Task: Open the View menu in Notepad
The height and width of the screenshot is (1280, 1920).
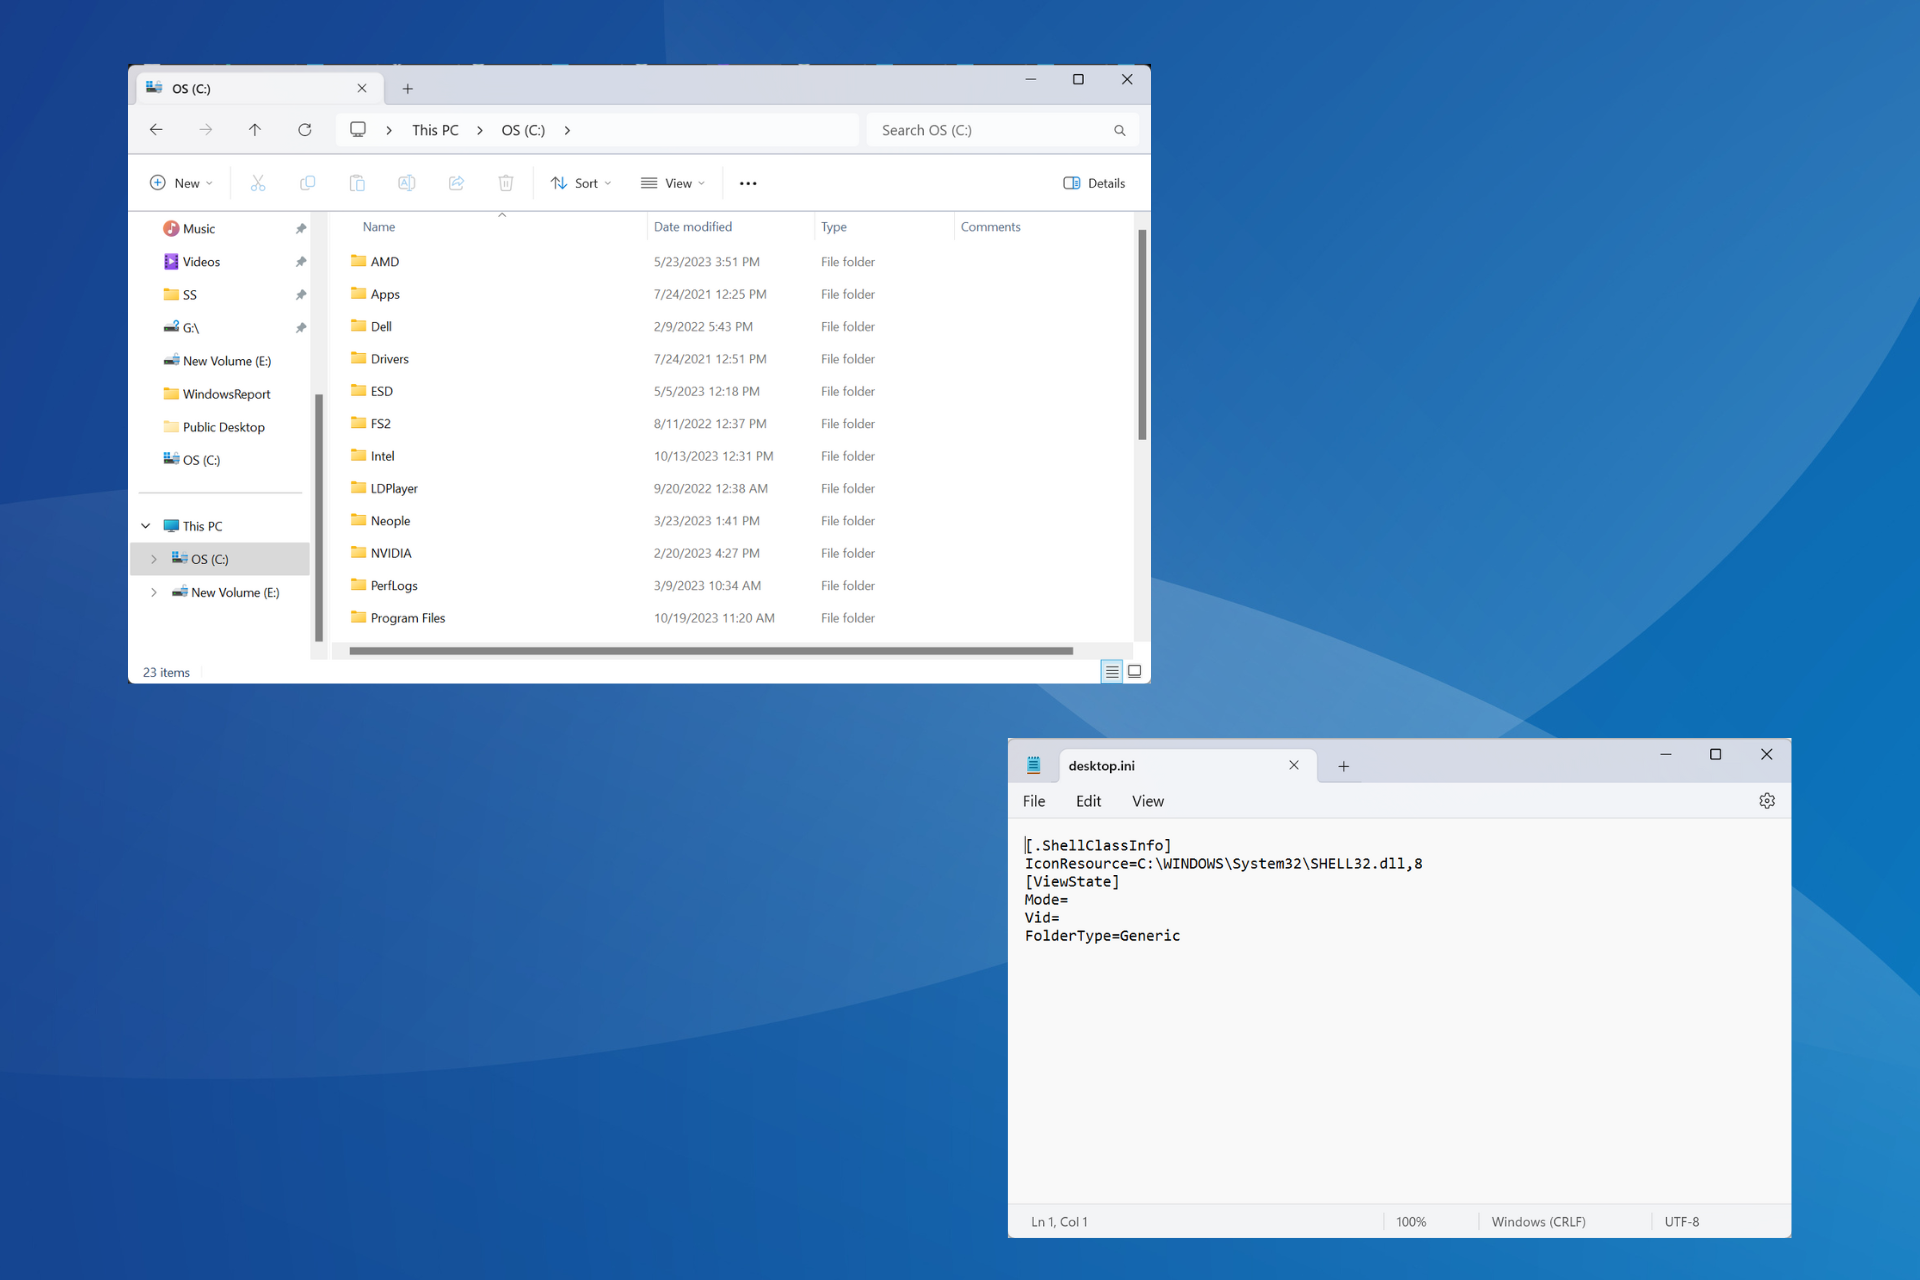Action: coord(1146,800)
